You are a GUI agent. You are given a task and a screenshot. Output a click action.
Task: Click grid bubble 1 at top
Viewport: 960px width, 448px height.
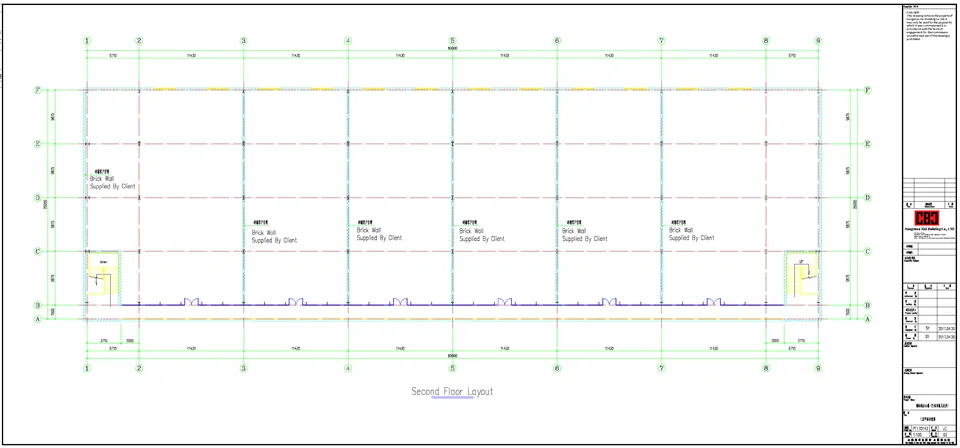87,41
